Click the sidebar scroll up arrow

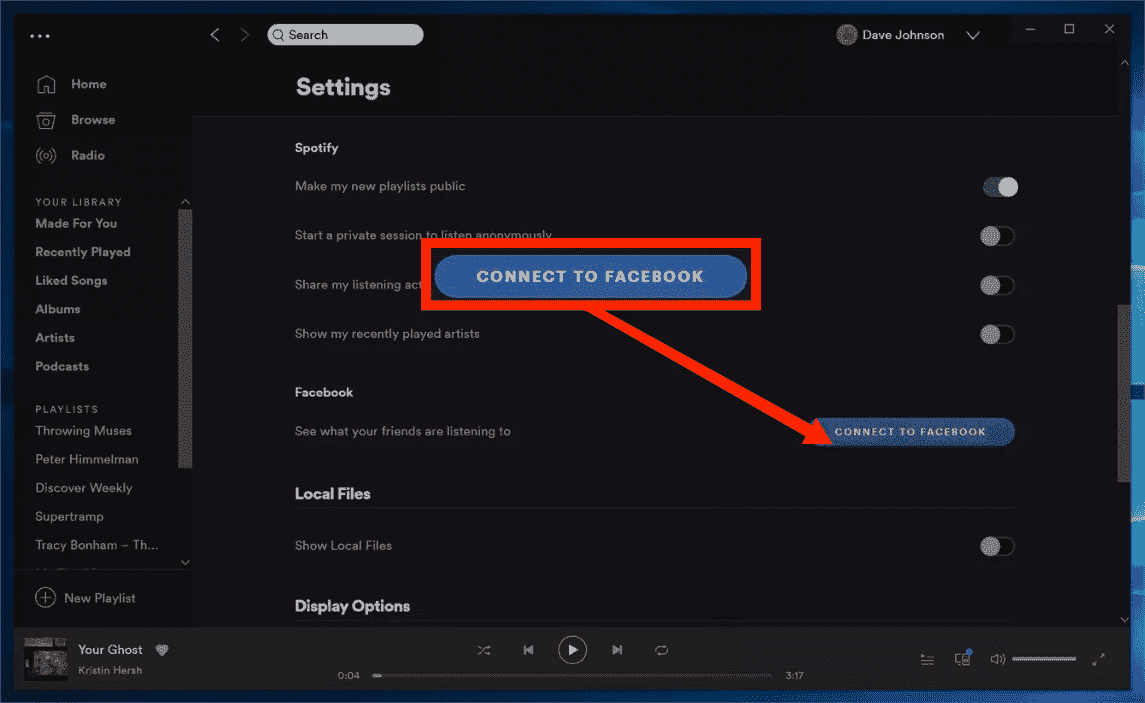click(x=185, y=201)
